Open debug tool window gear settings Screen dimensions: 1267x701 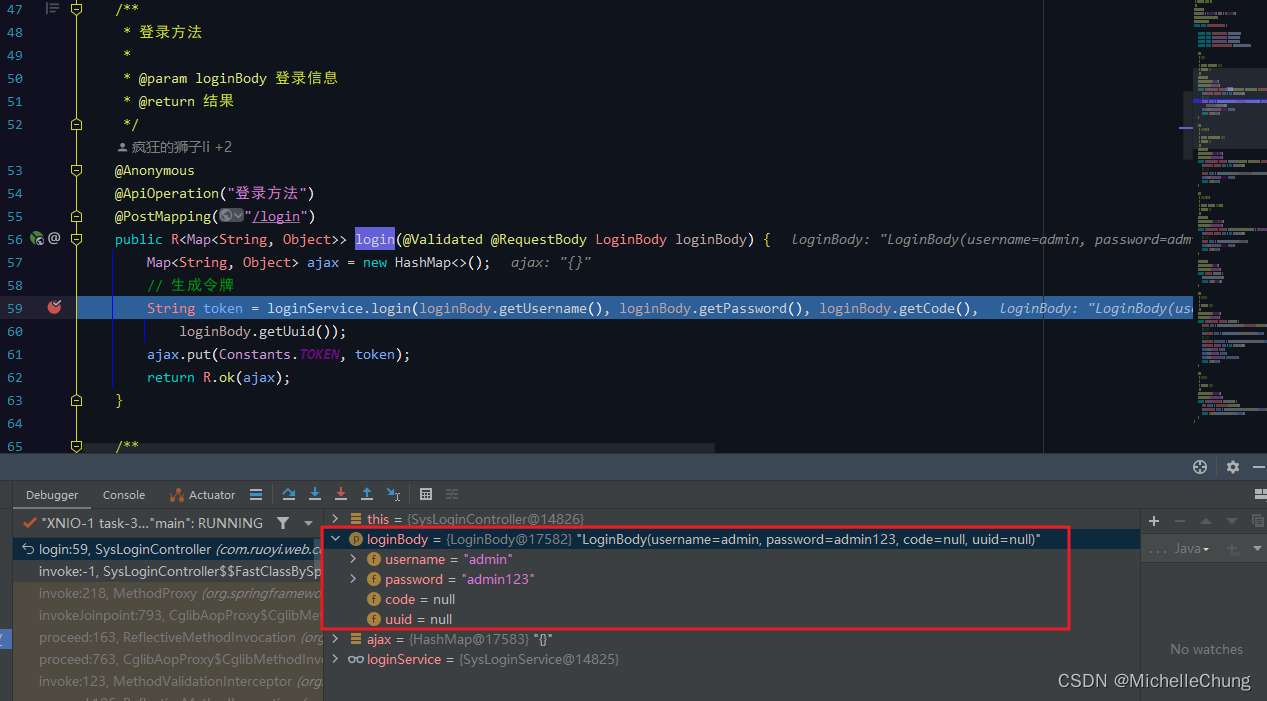click(1233, 467)
